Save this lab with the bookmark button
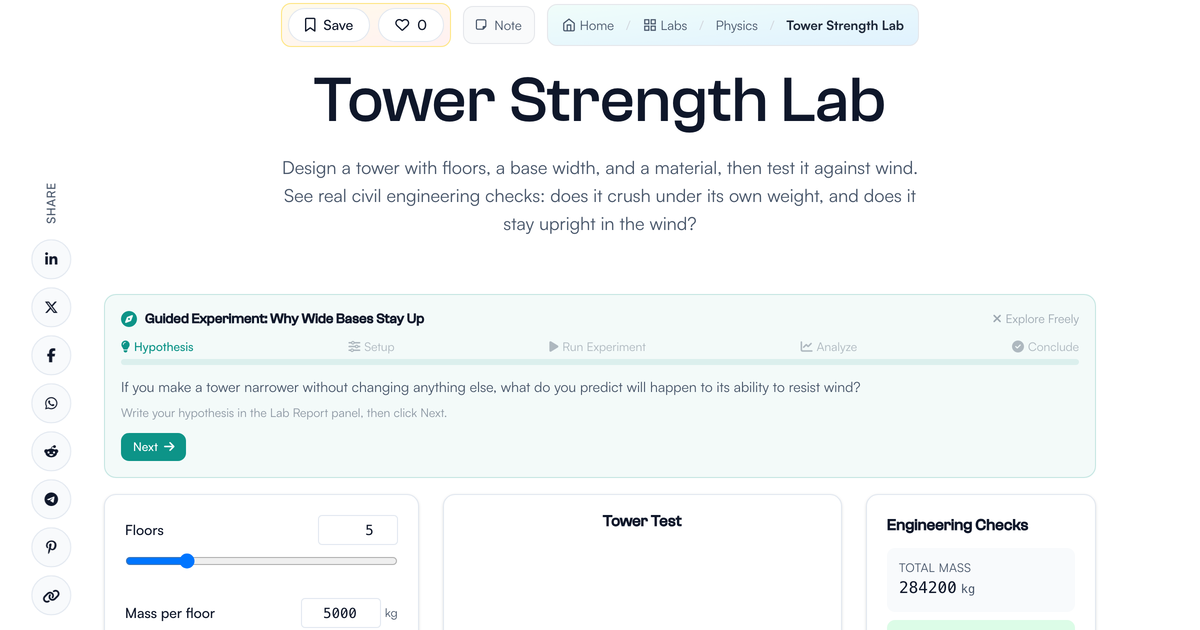This screenshot has width=1200, height=630. pos(329,25)
